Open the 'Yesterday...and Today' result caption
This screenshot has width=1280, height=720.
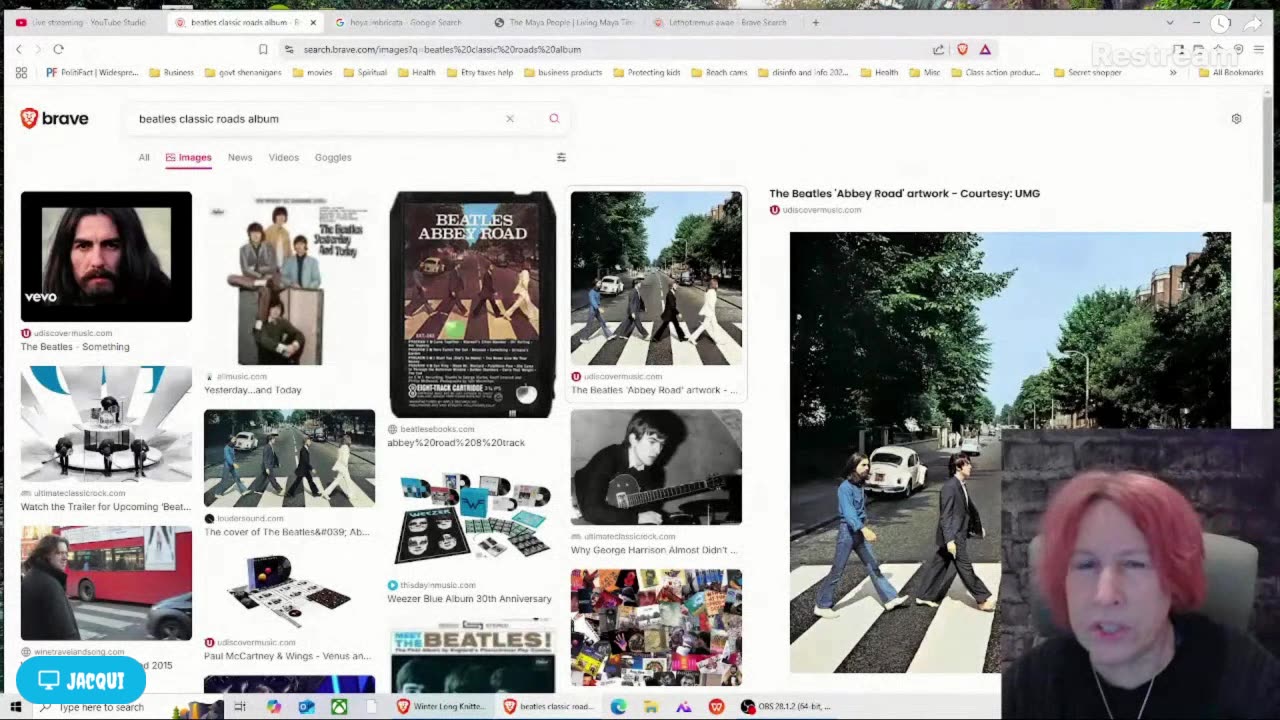tap(252, 390)
